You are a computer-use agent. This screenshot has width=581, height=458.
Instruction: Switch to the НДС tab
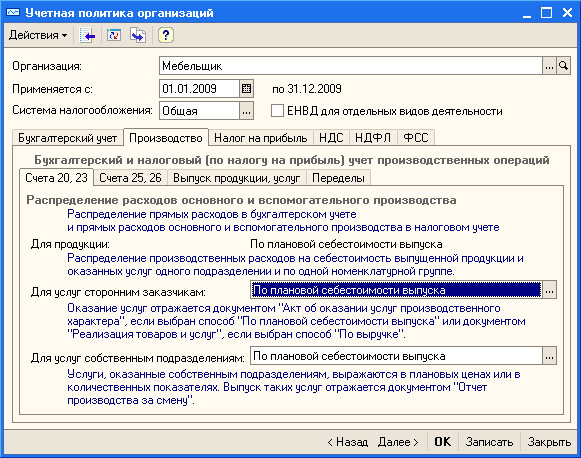click(x=331, y=138)
